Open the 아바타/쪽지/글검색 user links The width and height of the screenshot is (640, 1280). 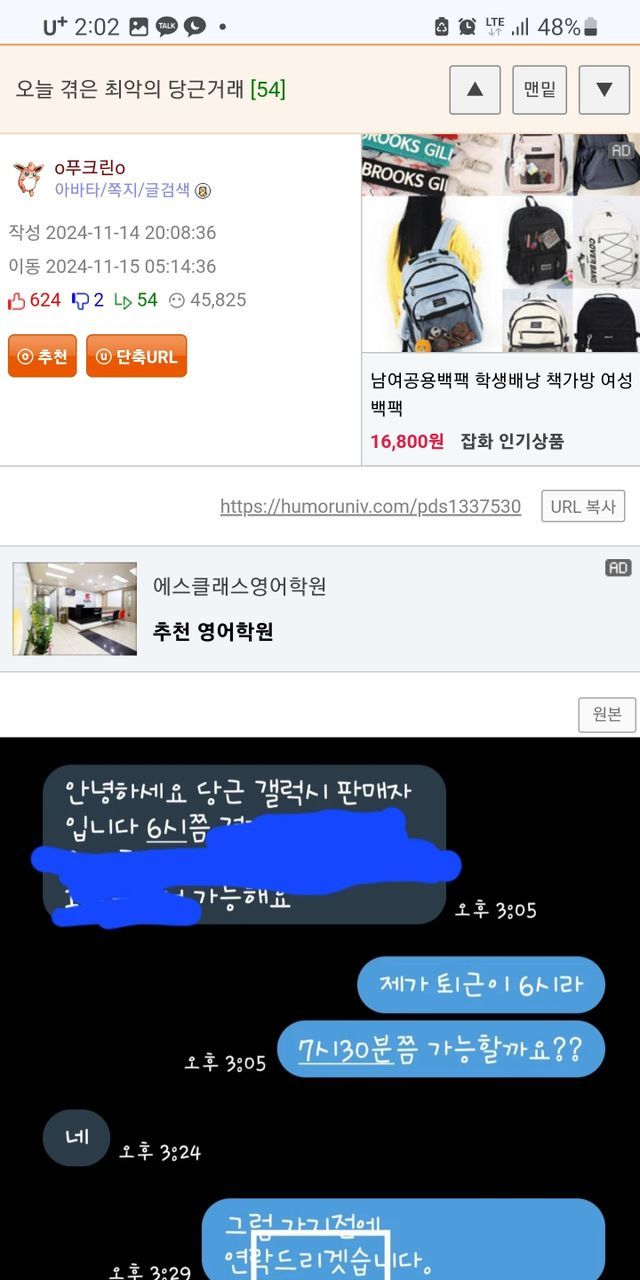(121, 191)
